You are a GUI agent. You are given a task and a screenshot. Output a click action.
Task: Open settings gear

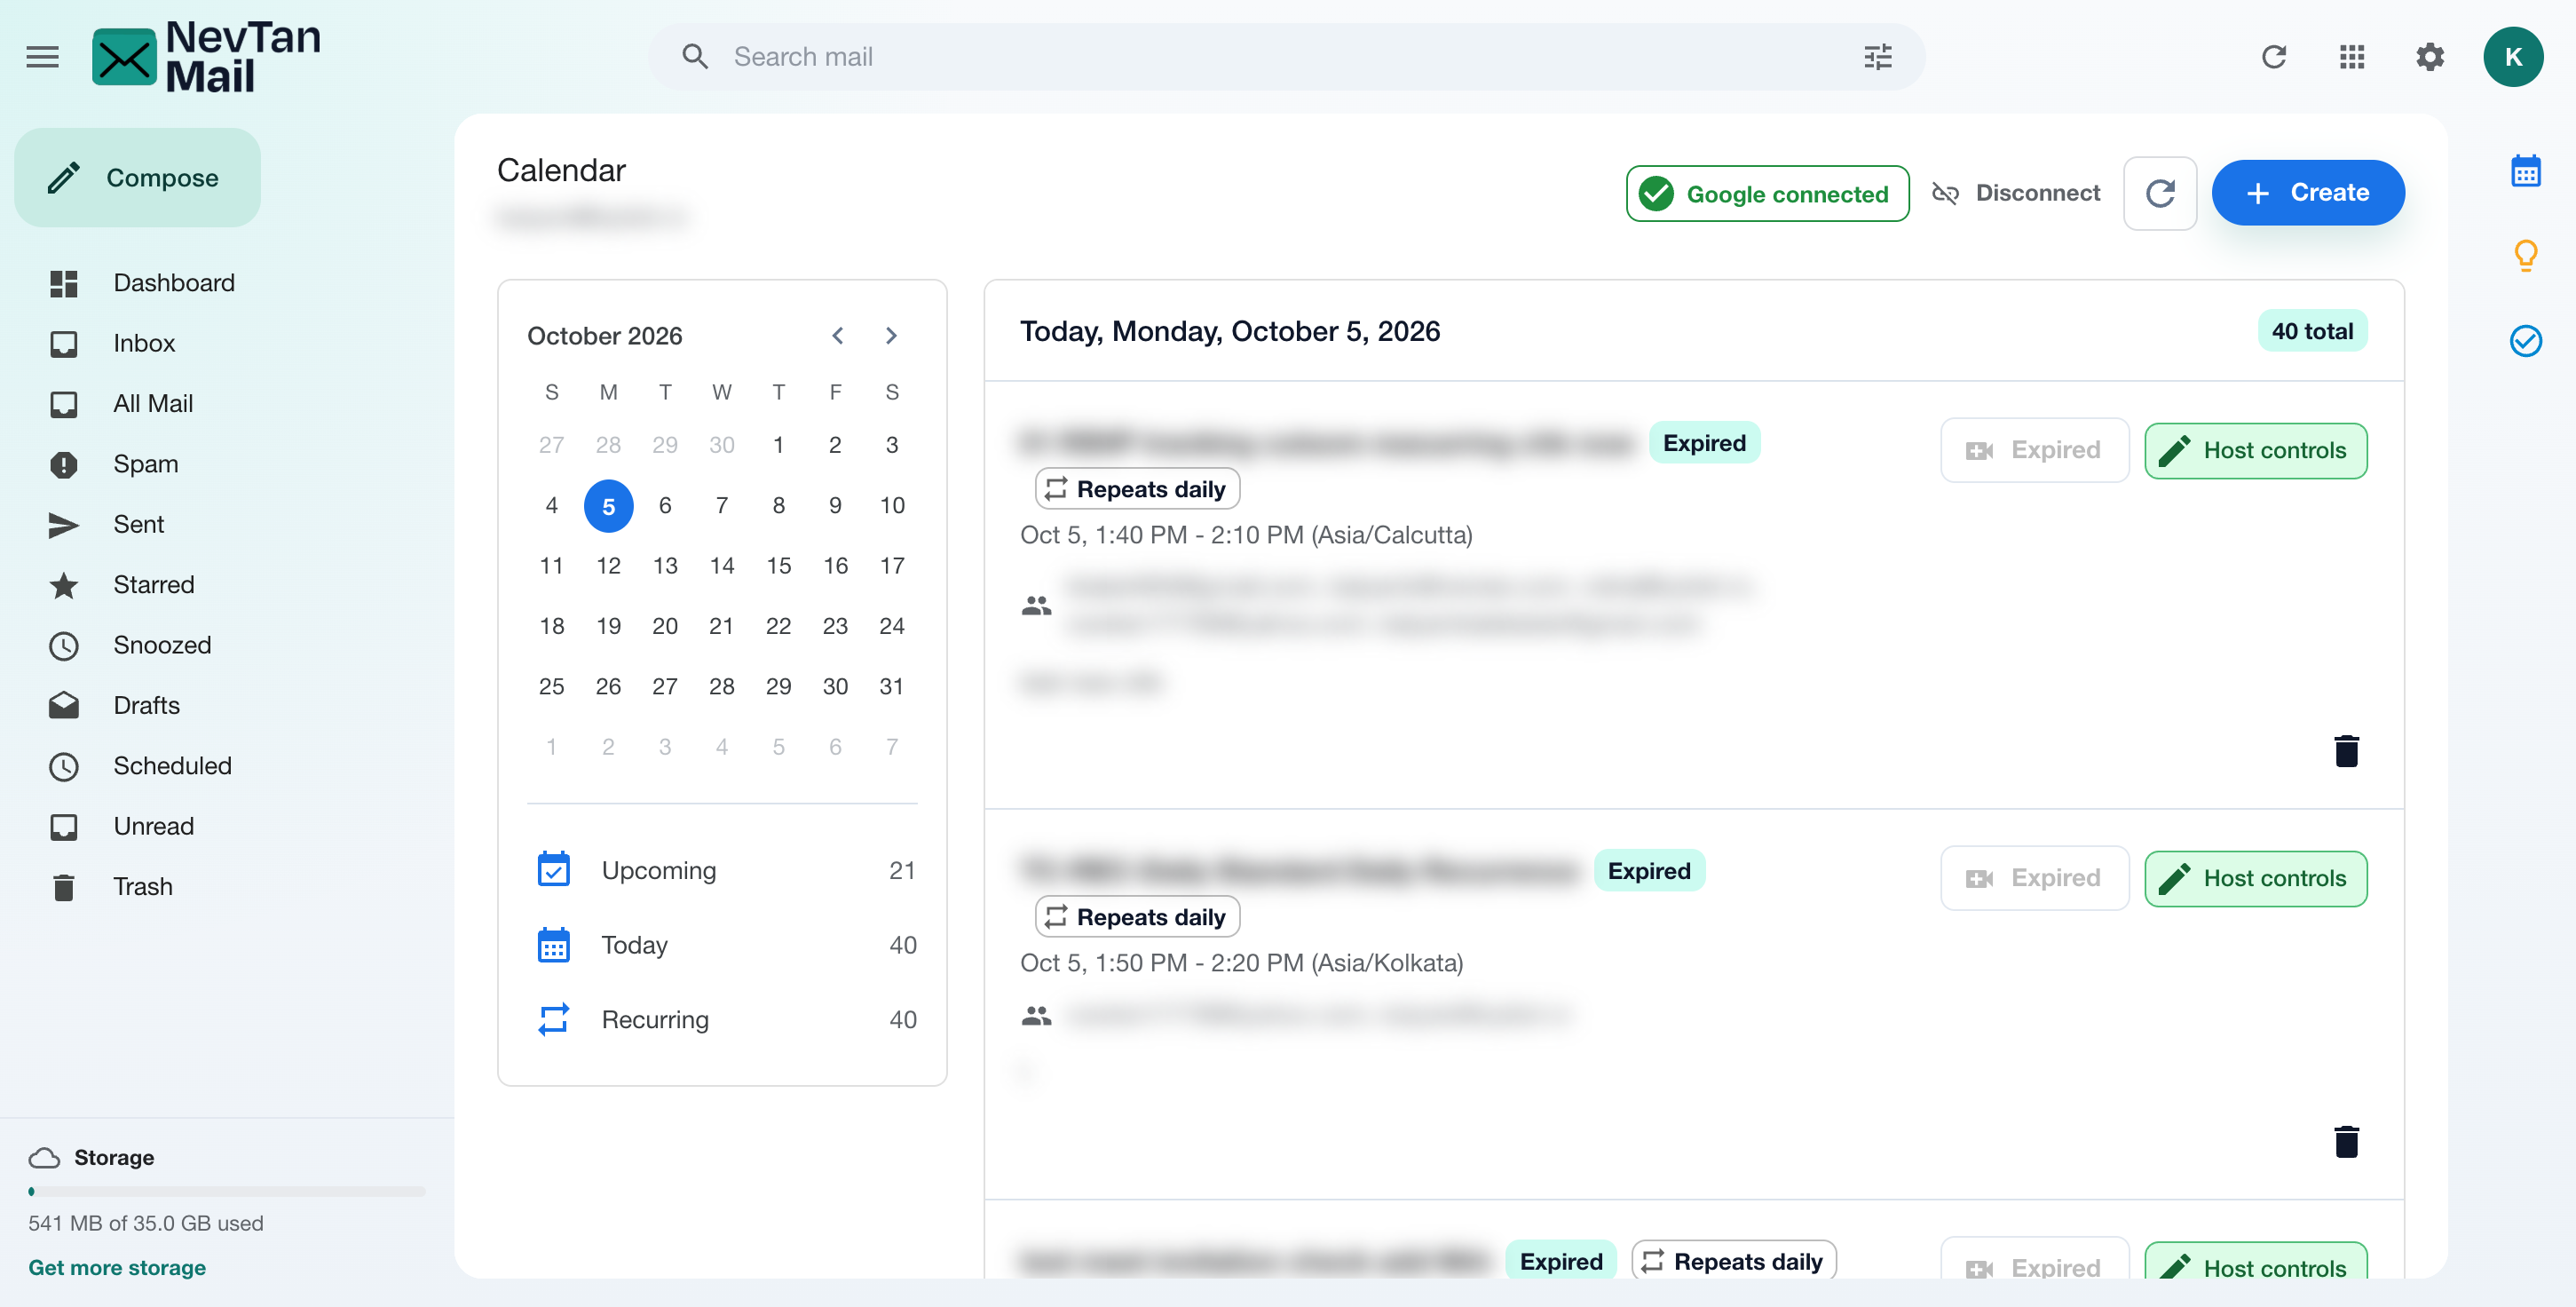click(x=2430, y=57)
